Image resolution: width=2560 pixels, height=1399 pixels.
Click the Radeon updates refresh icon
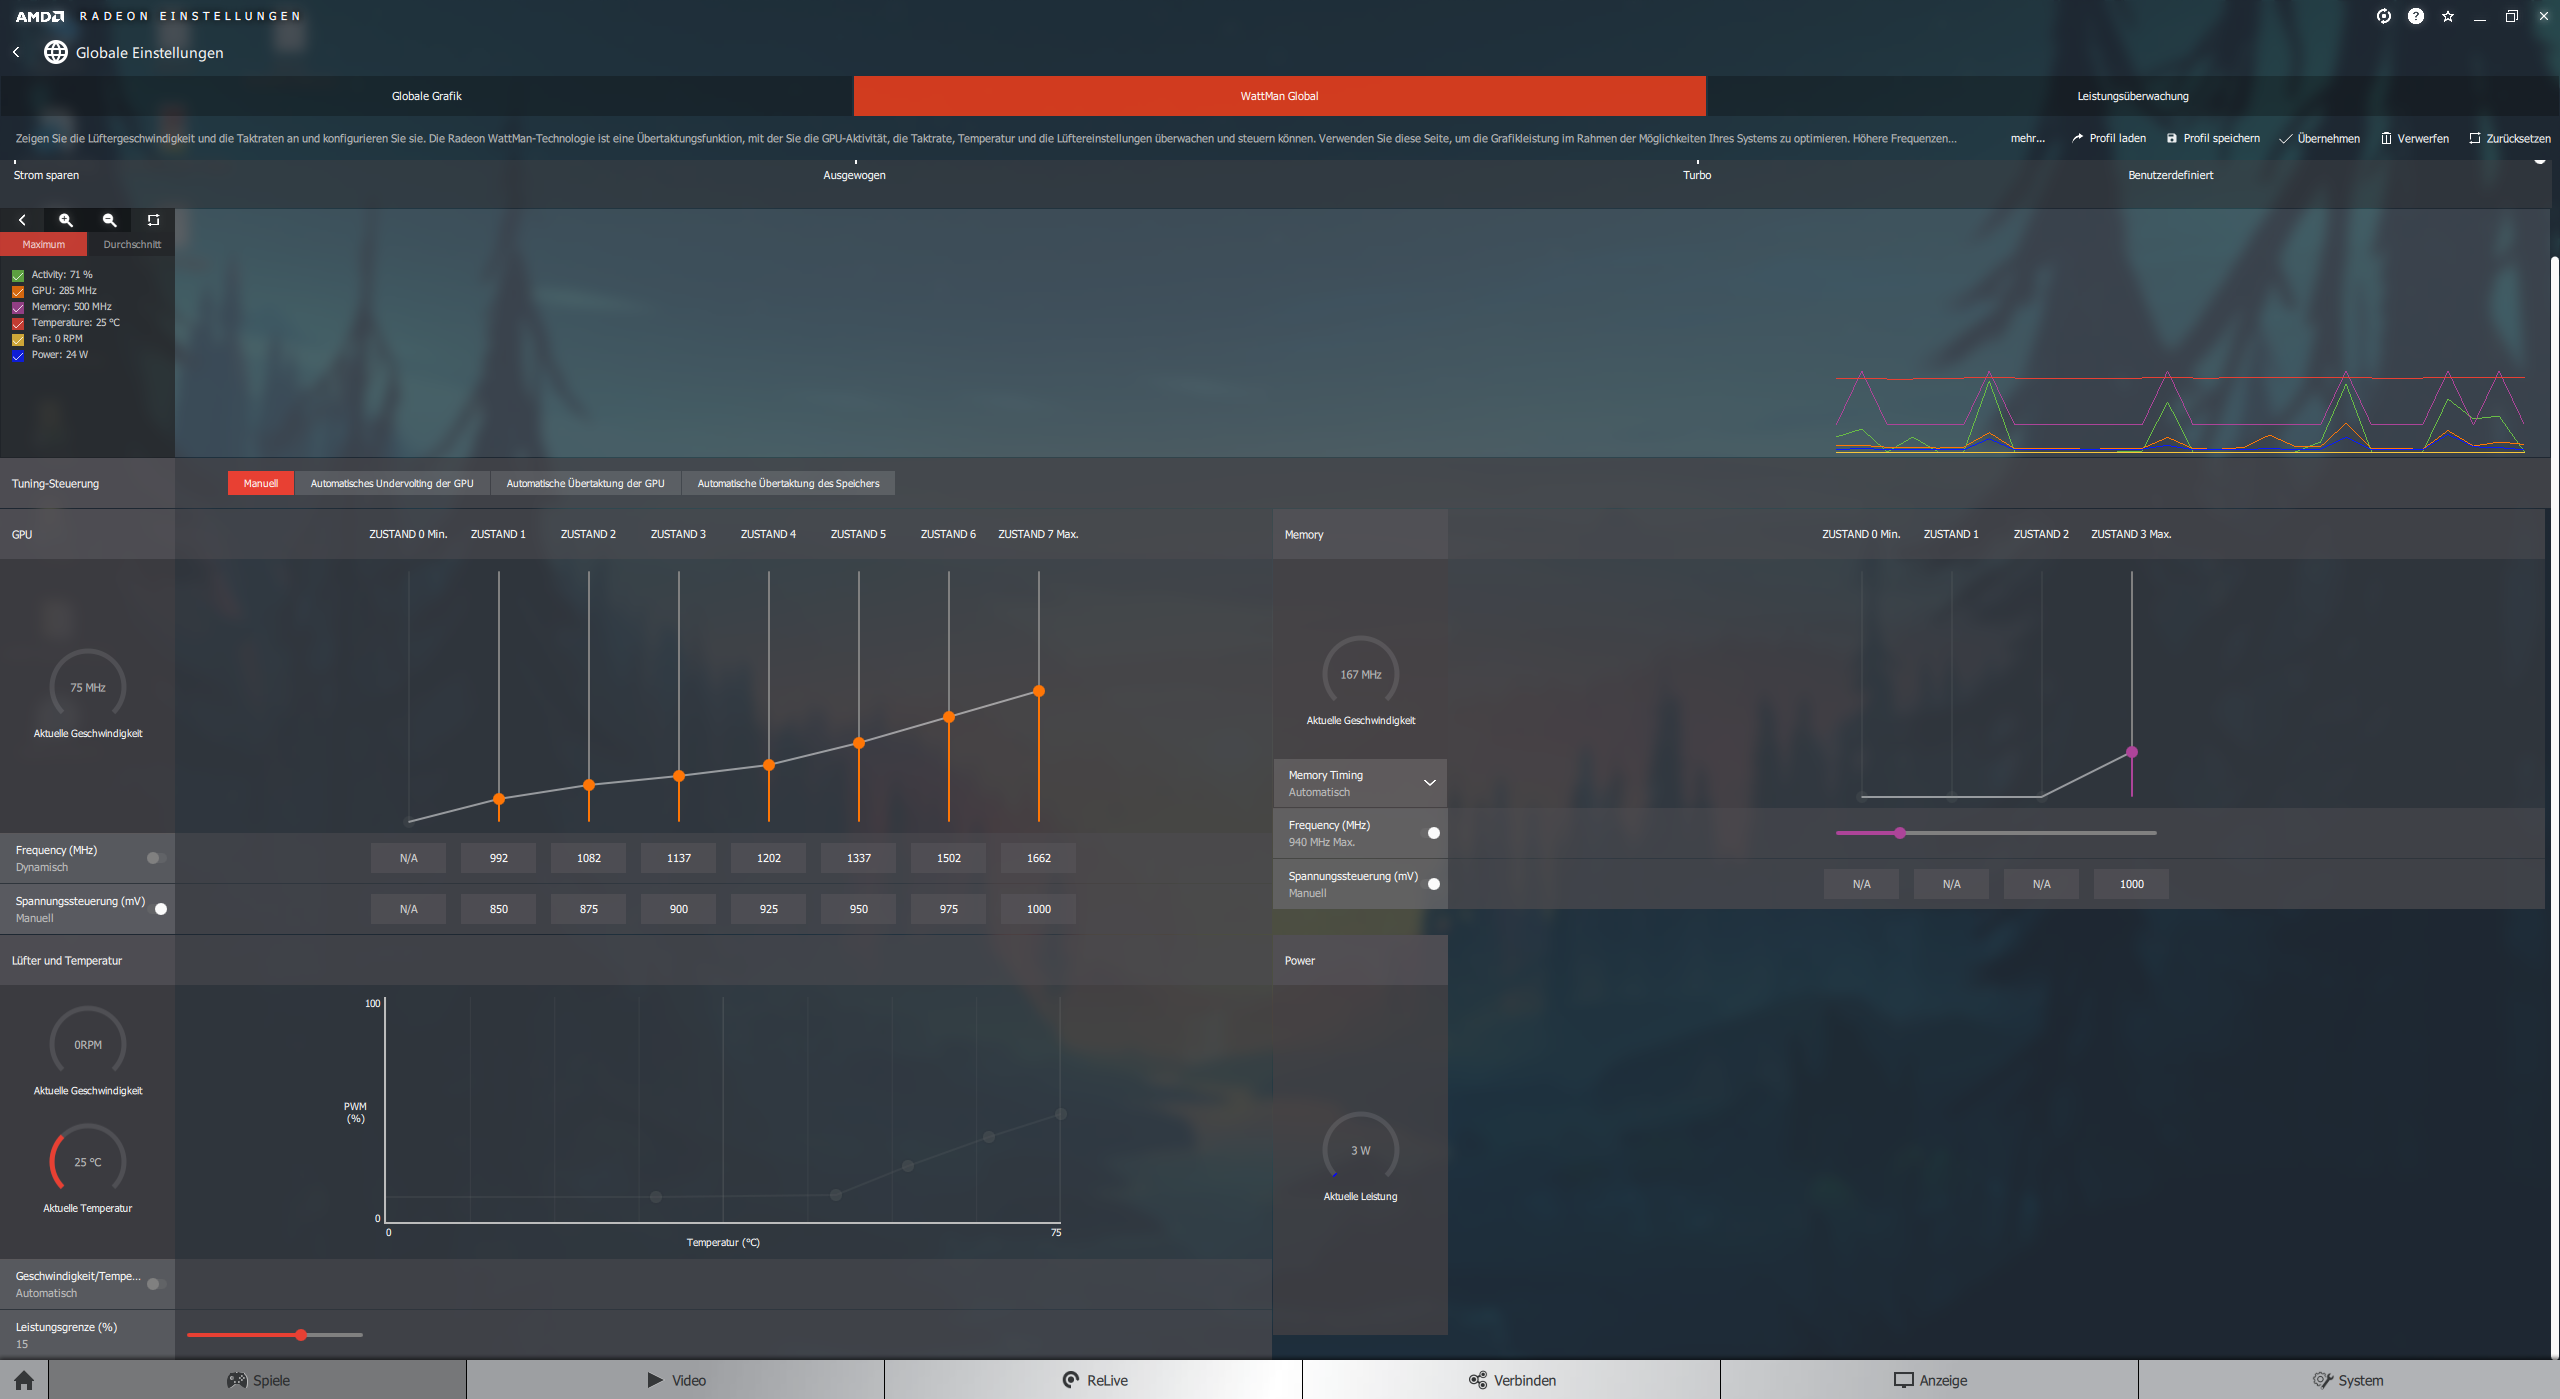(2383, 16)
